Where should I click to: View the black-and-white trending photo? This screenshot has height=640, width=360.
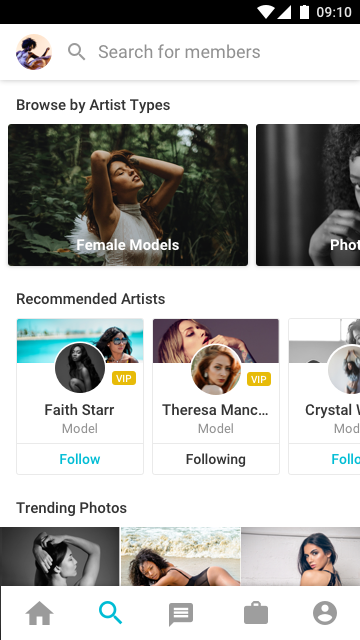coord(60,556)
